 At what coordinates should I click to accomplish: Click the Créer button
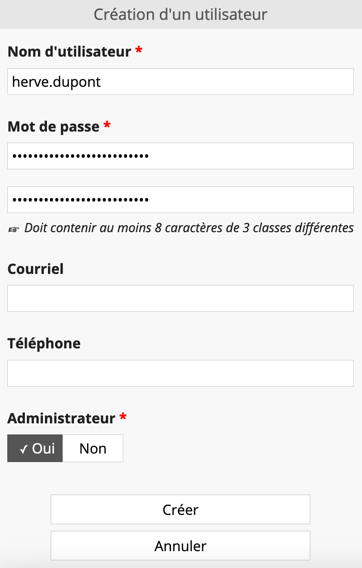pos(180,509)
